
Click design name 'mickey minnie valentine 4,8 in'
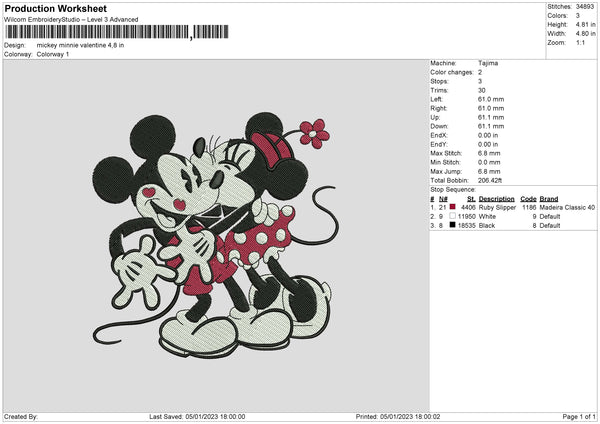80,45
